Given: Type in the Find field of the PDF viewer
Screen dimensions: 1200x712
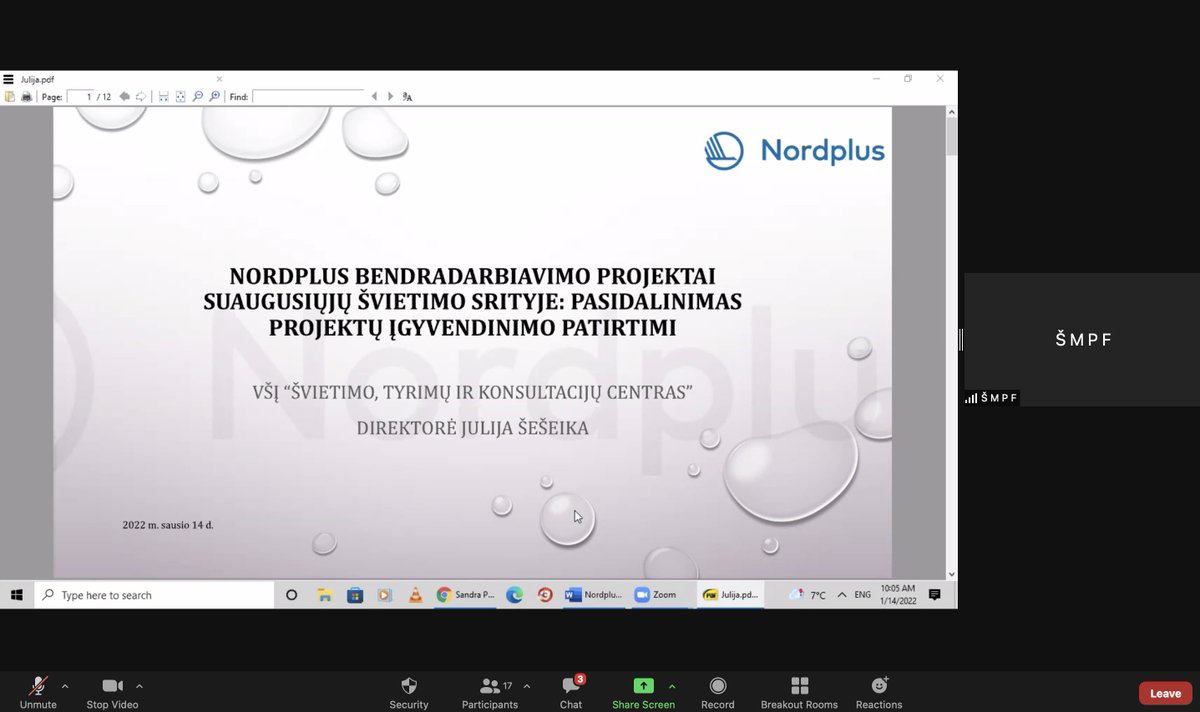Looking at the screenshot, I should pos(305,96).
